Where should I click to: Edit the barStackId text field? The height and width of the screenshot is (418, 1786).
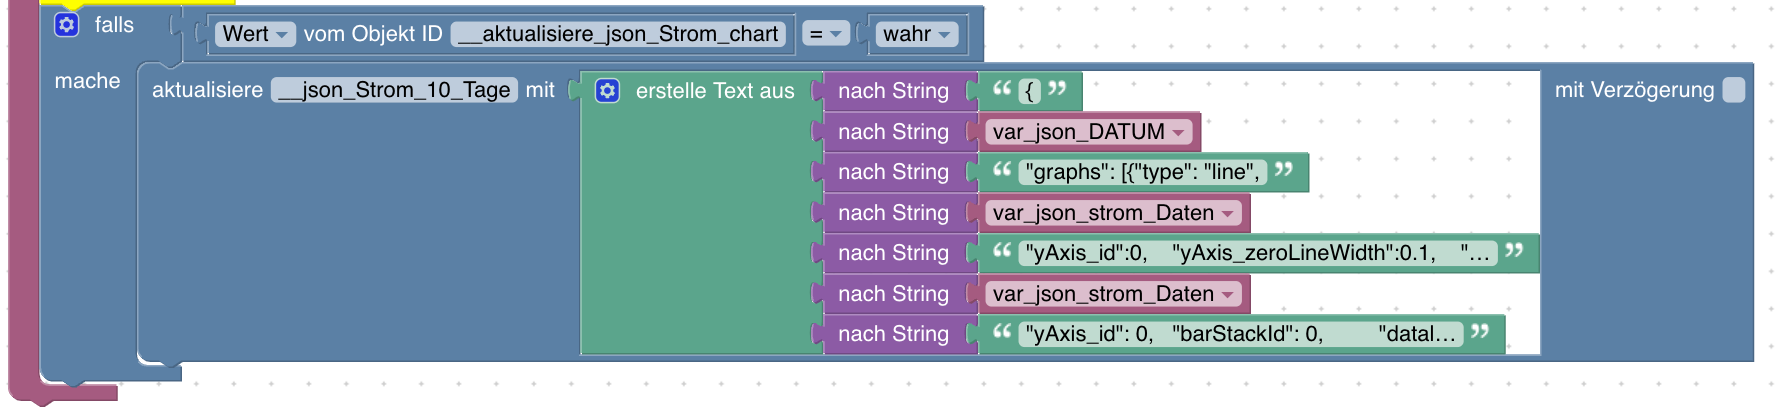1240,334
